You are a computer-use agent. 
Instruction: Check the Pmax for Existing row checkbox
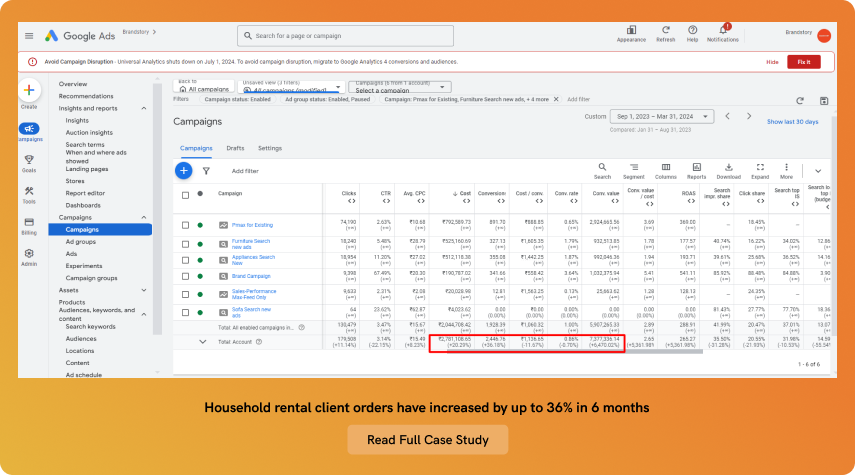tap(185, 225)
